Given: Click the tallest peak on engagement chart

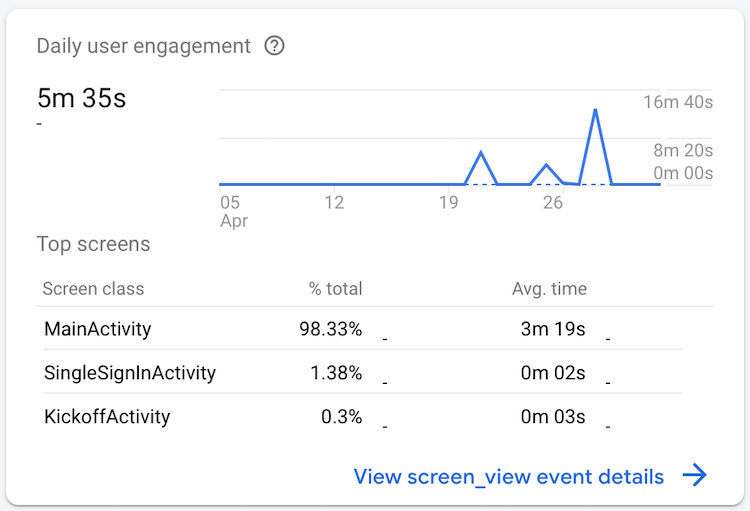Looking at the screenshot, I should 596,110.
